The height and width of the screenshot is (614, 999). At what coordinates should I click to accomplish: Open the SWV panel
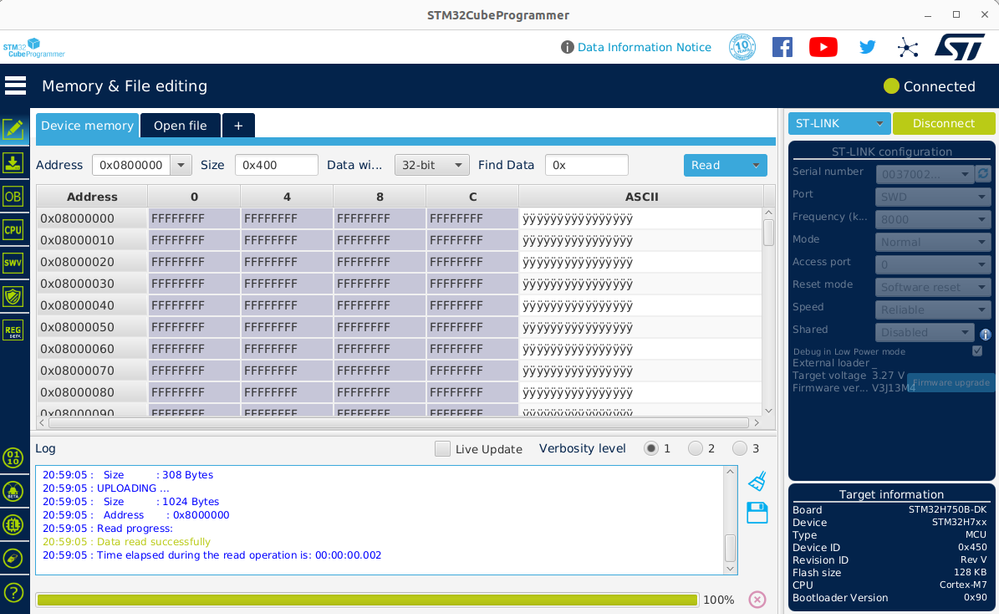[13, 262]
